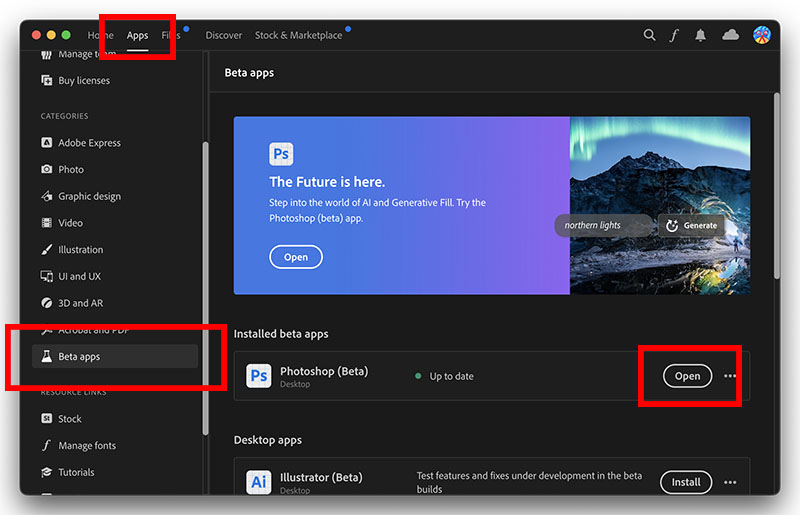800x515 pixels.
Task: Switch to the Apps tab
Action: tap(137, 35)
